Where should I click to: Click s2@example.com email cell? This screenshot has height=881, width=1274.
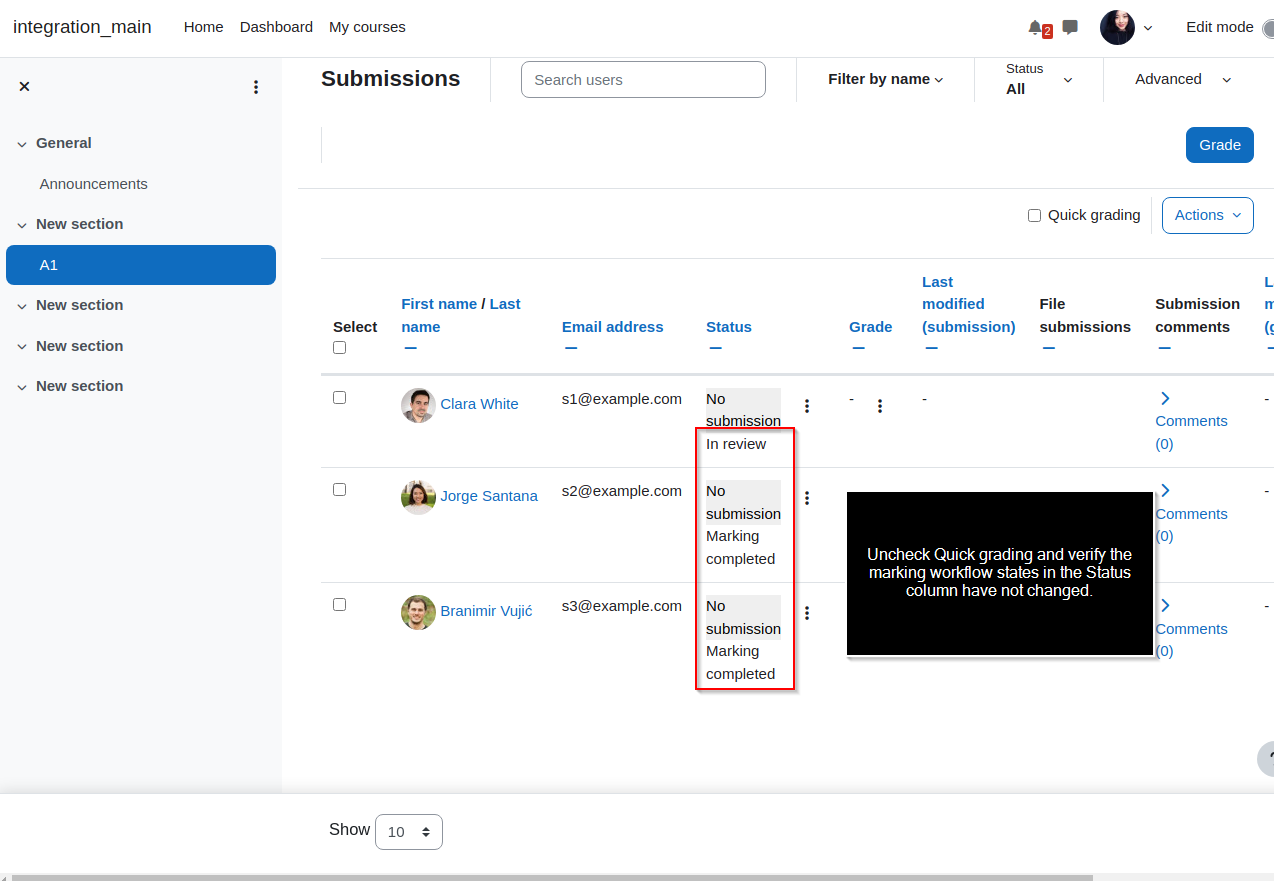622,491
